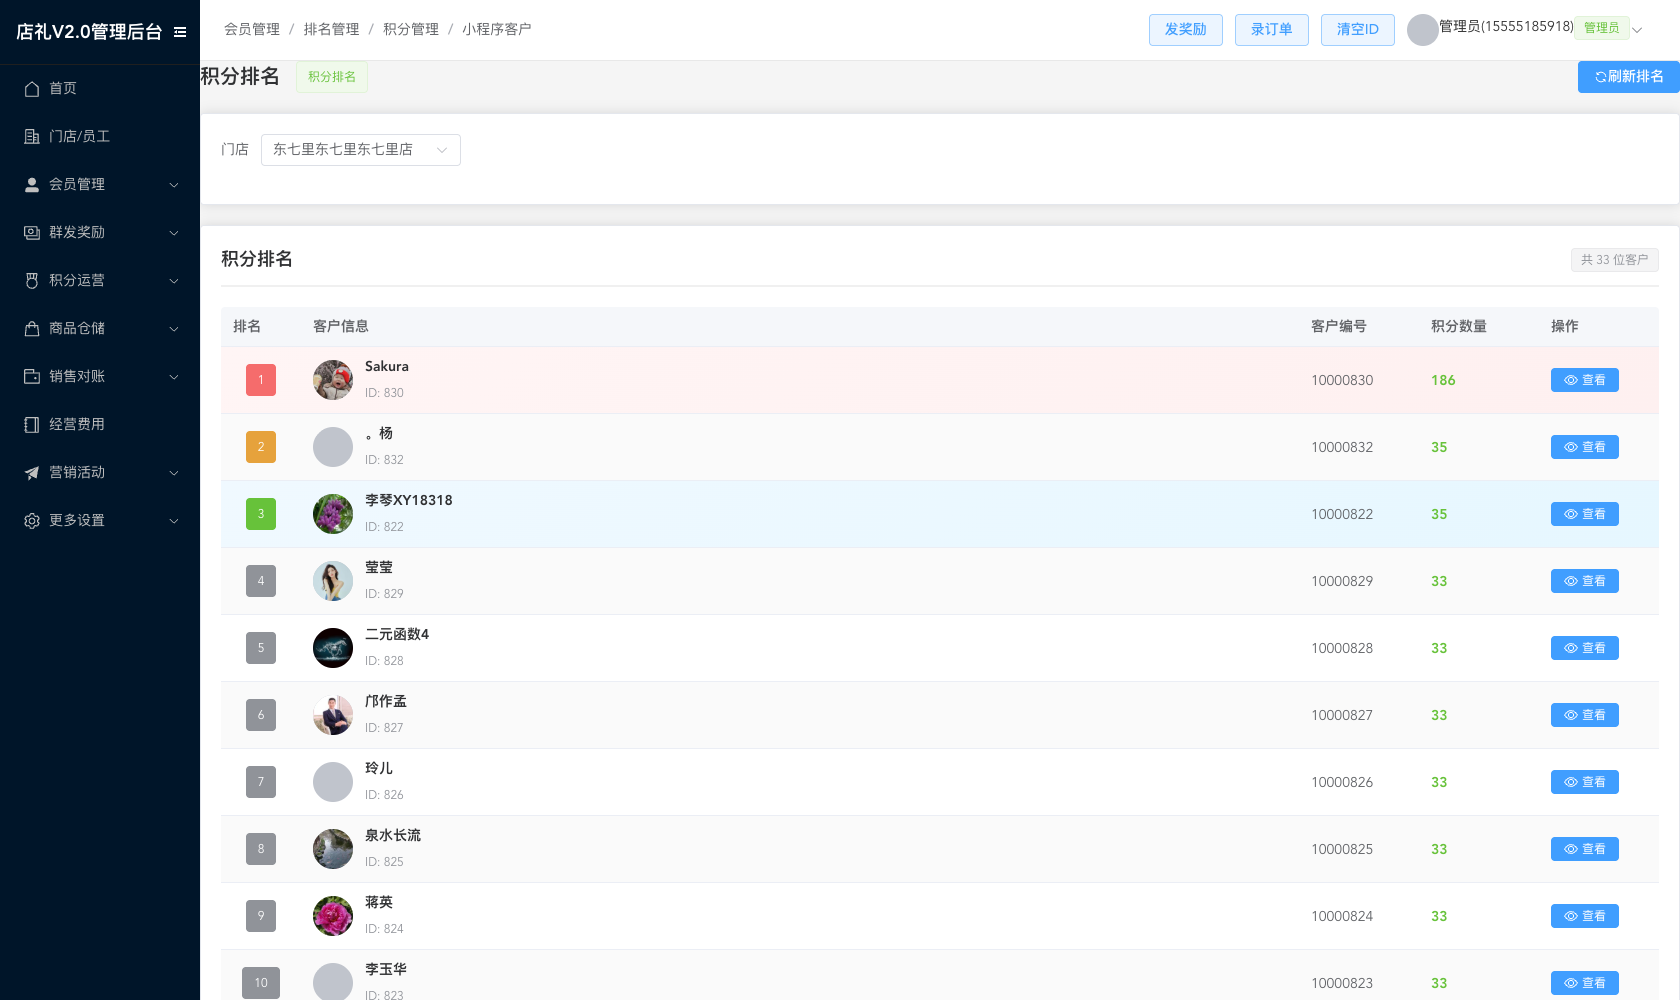Open 经营费用 in the sidebar
This screenshot has width=1680, height=1000.
100,425
